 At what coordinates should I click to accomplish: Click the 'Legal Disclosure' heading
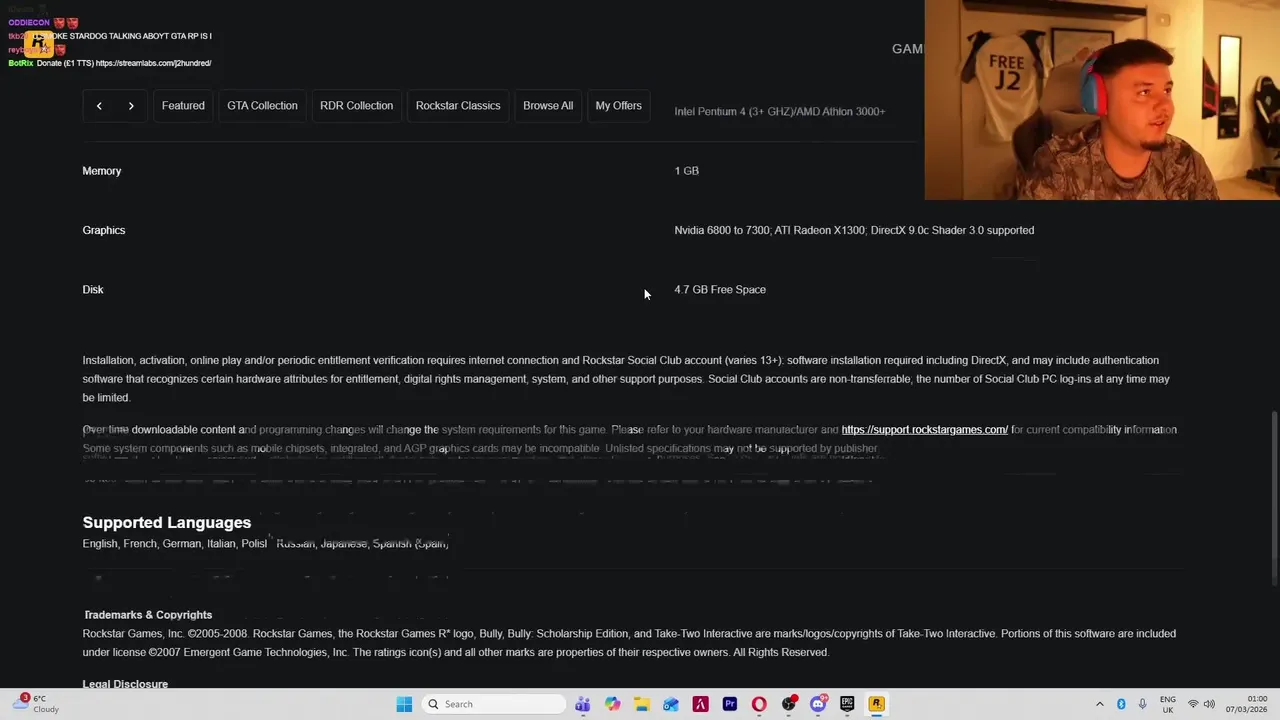(125, 684)
